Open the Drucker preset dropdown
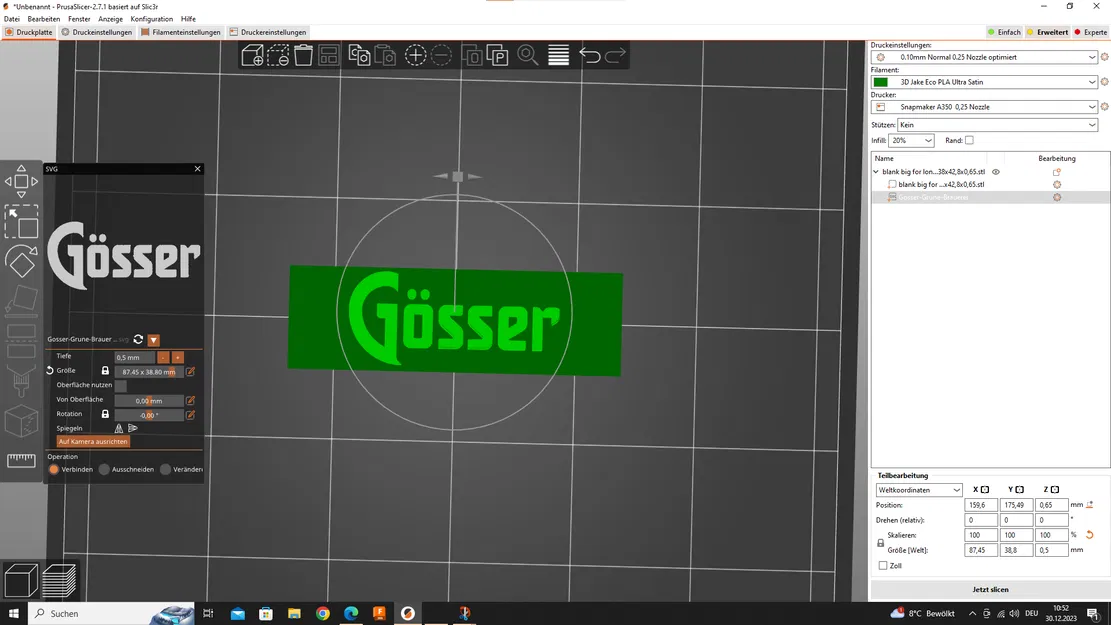Screen dimensions: 1111x625 pyautogui.click(x=985, y=107)
